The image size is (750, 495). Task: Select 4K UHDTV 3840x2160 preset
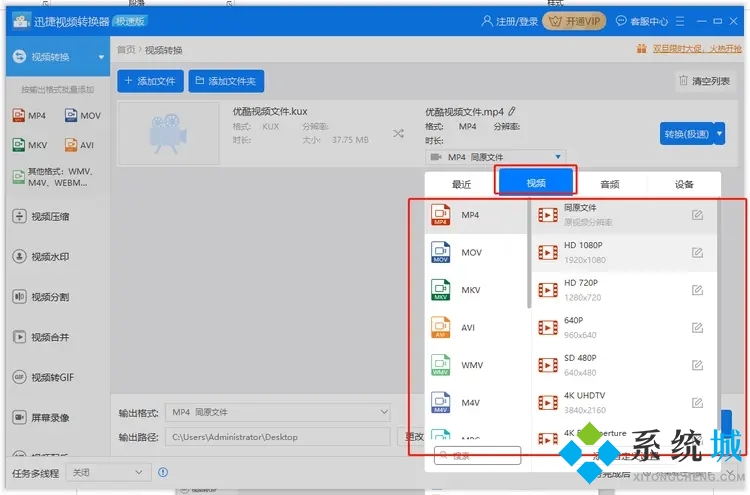[x=624, y=403]
